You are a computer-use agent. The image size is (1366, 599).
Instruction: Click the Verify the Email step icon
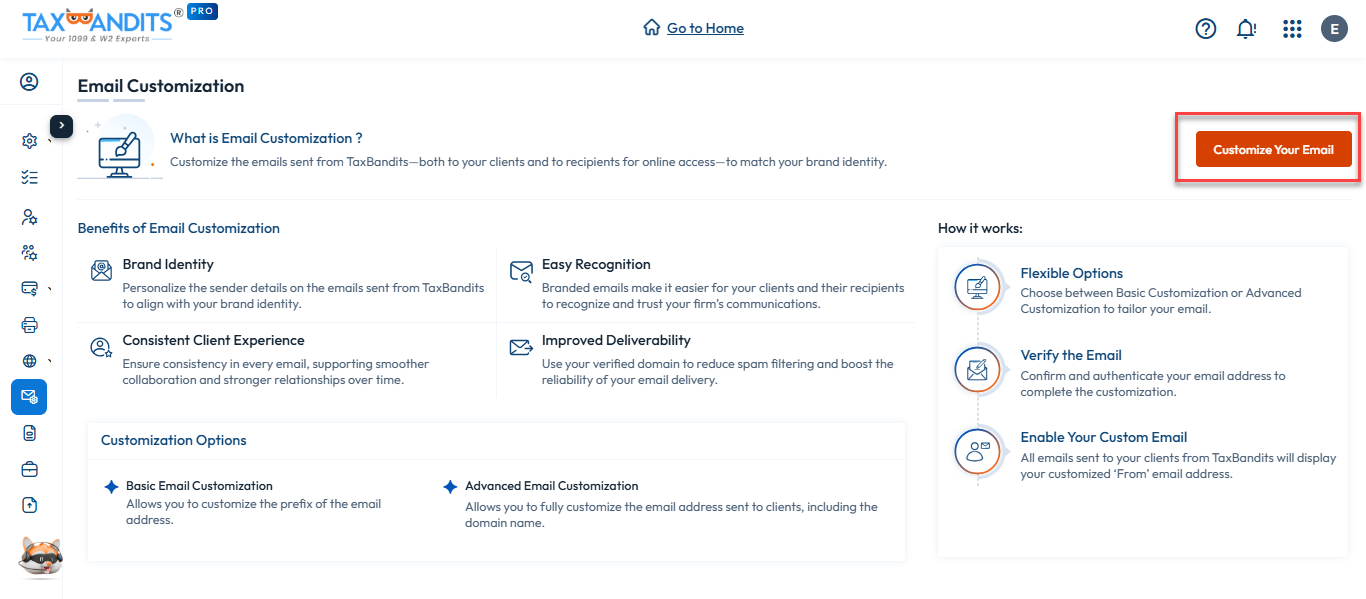point(978,369)
